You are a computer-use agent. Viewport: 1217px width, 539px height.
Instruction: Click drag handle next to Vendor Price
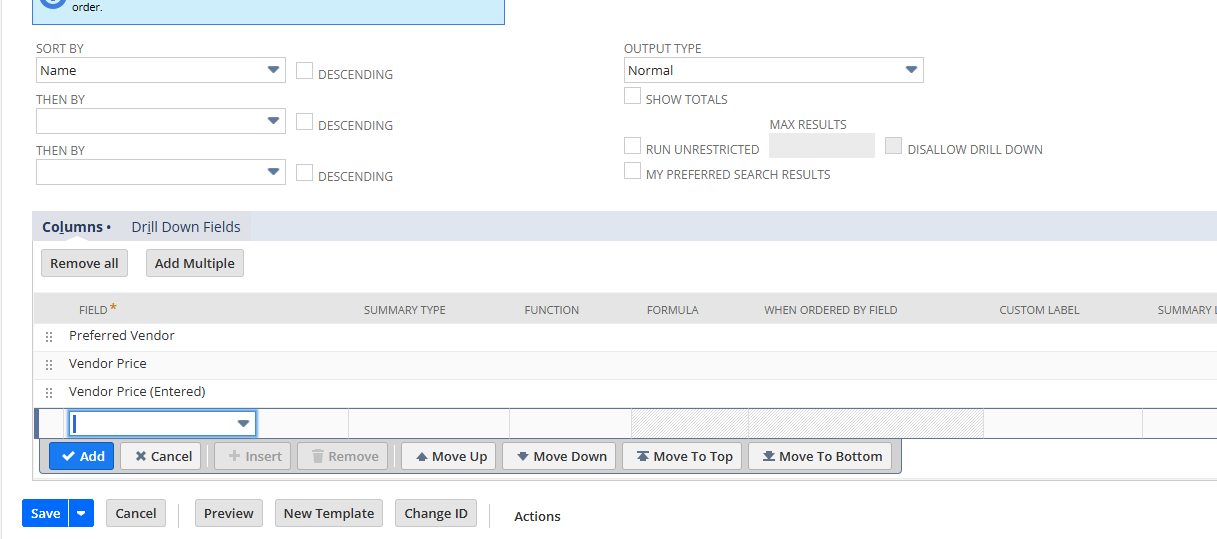coord(49,365)
